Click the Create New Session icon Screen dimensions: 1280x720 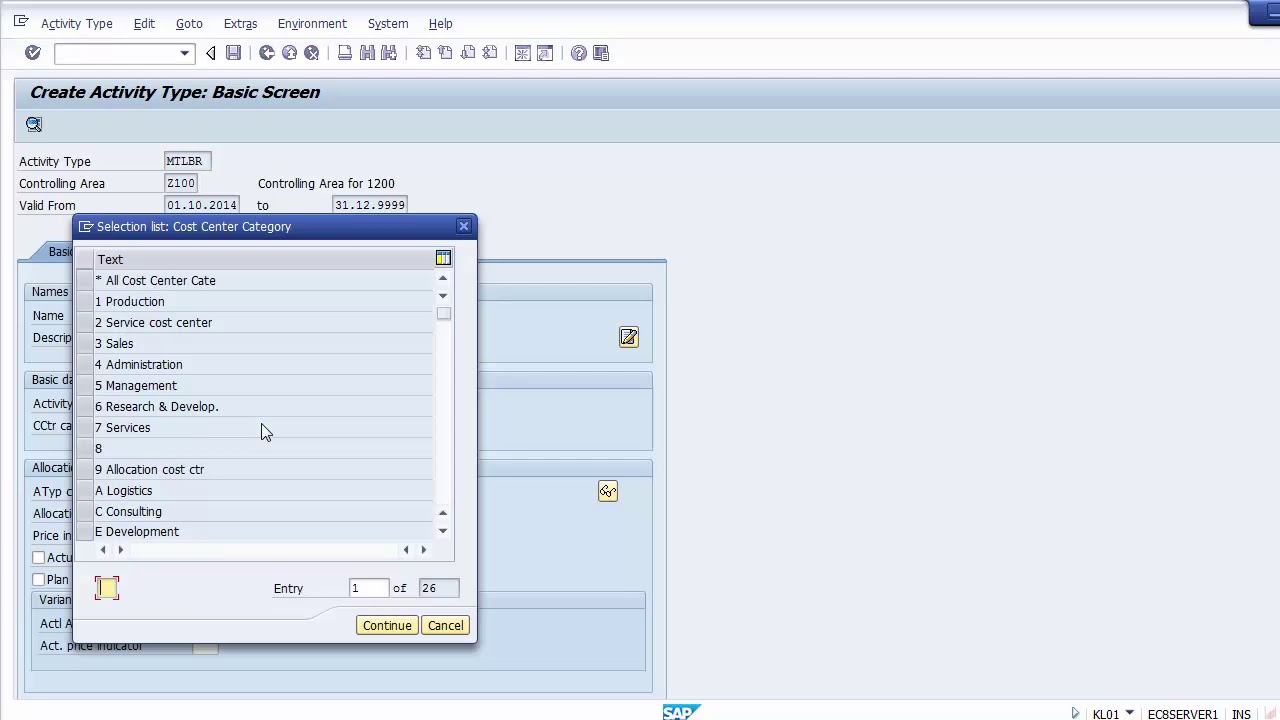coord(522,53)
